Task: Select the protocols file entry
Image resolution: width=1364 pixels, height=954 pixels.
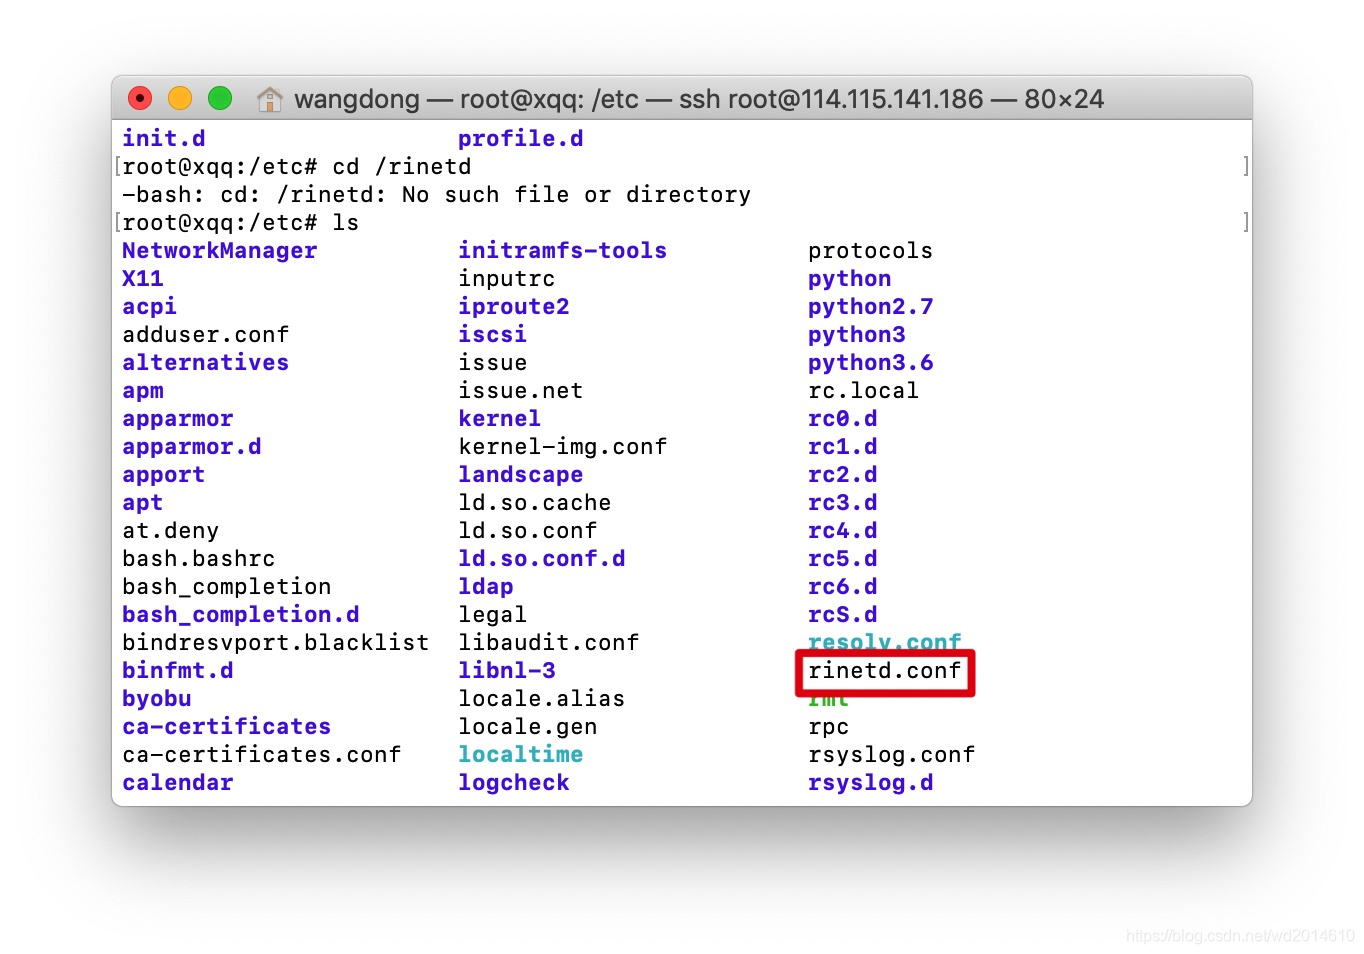Action: coord(871,251)
